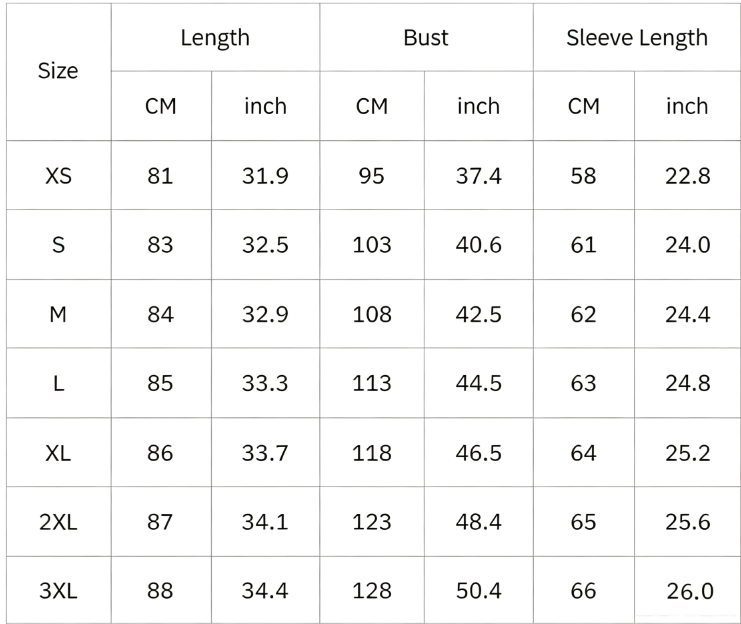Click the Size header cell

point(58,71)
